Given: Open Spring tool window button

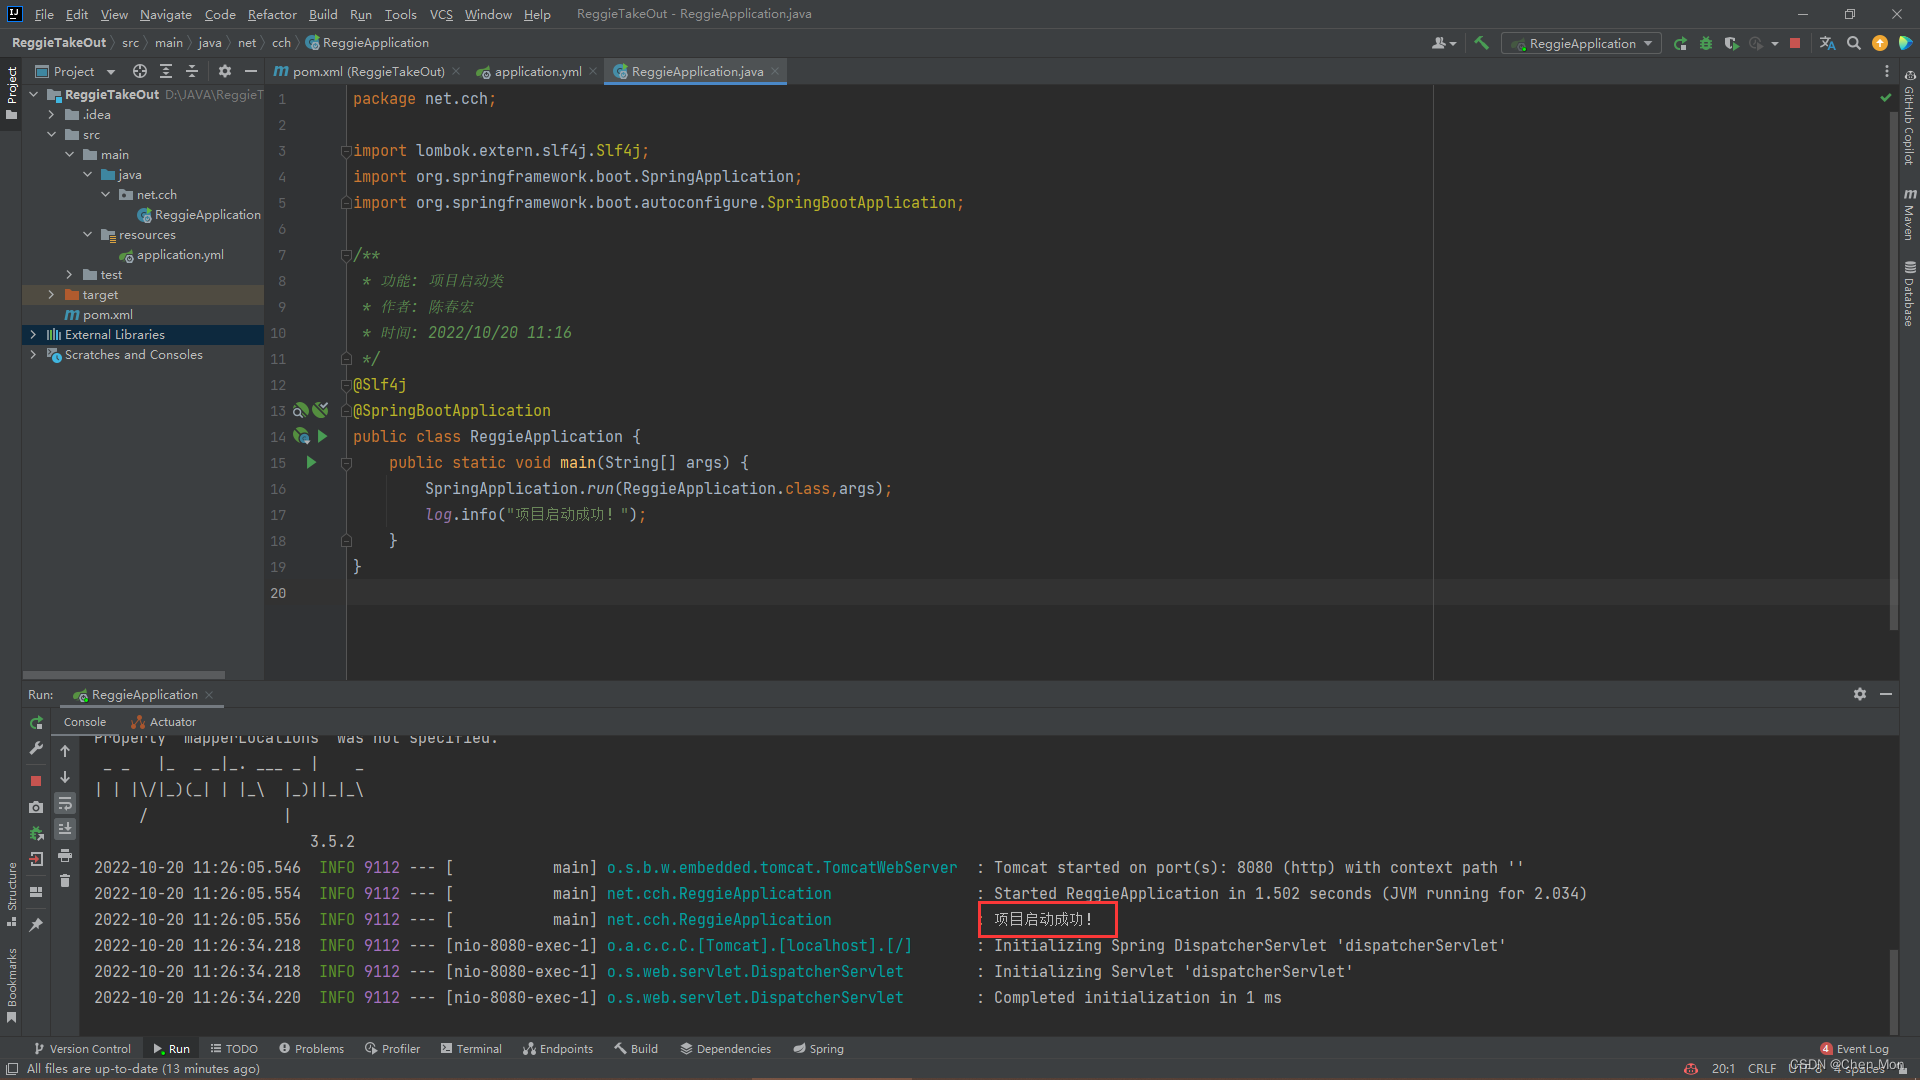Looking at the screenshot, I should (818, 1049).
